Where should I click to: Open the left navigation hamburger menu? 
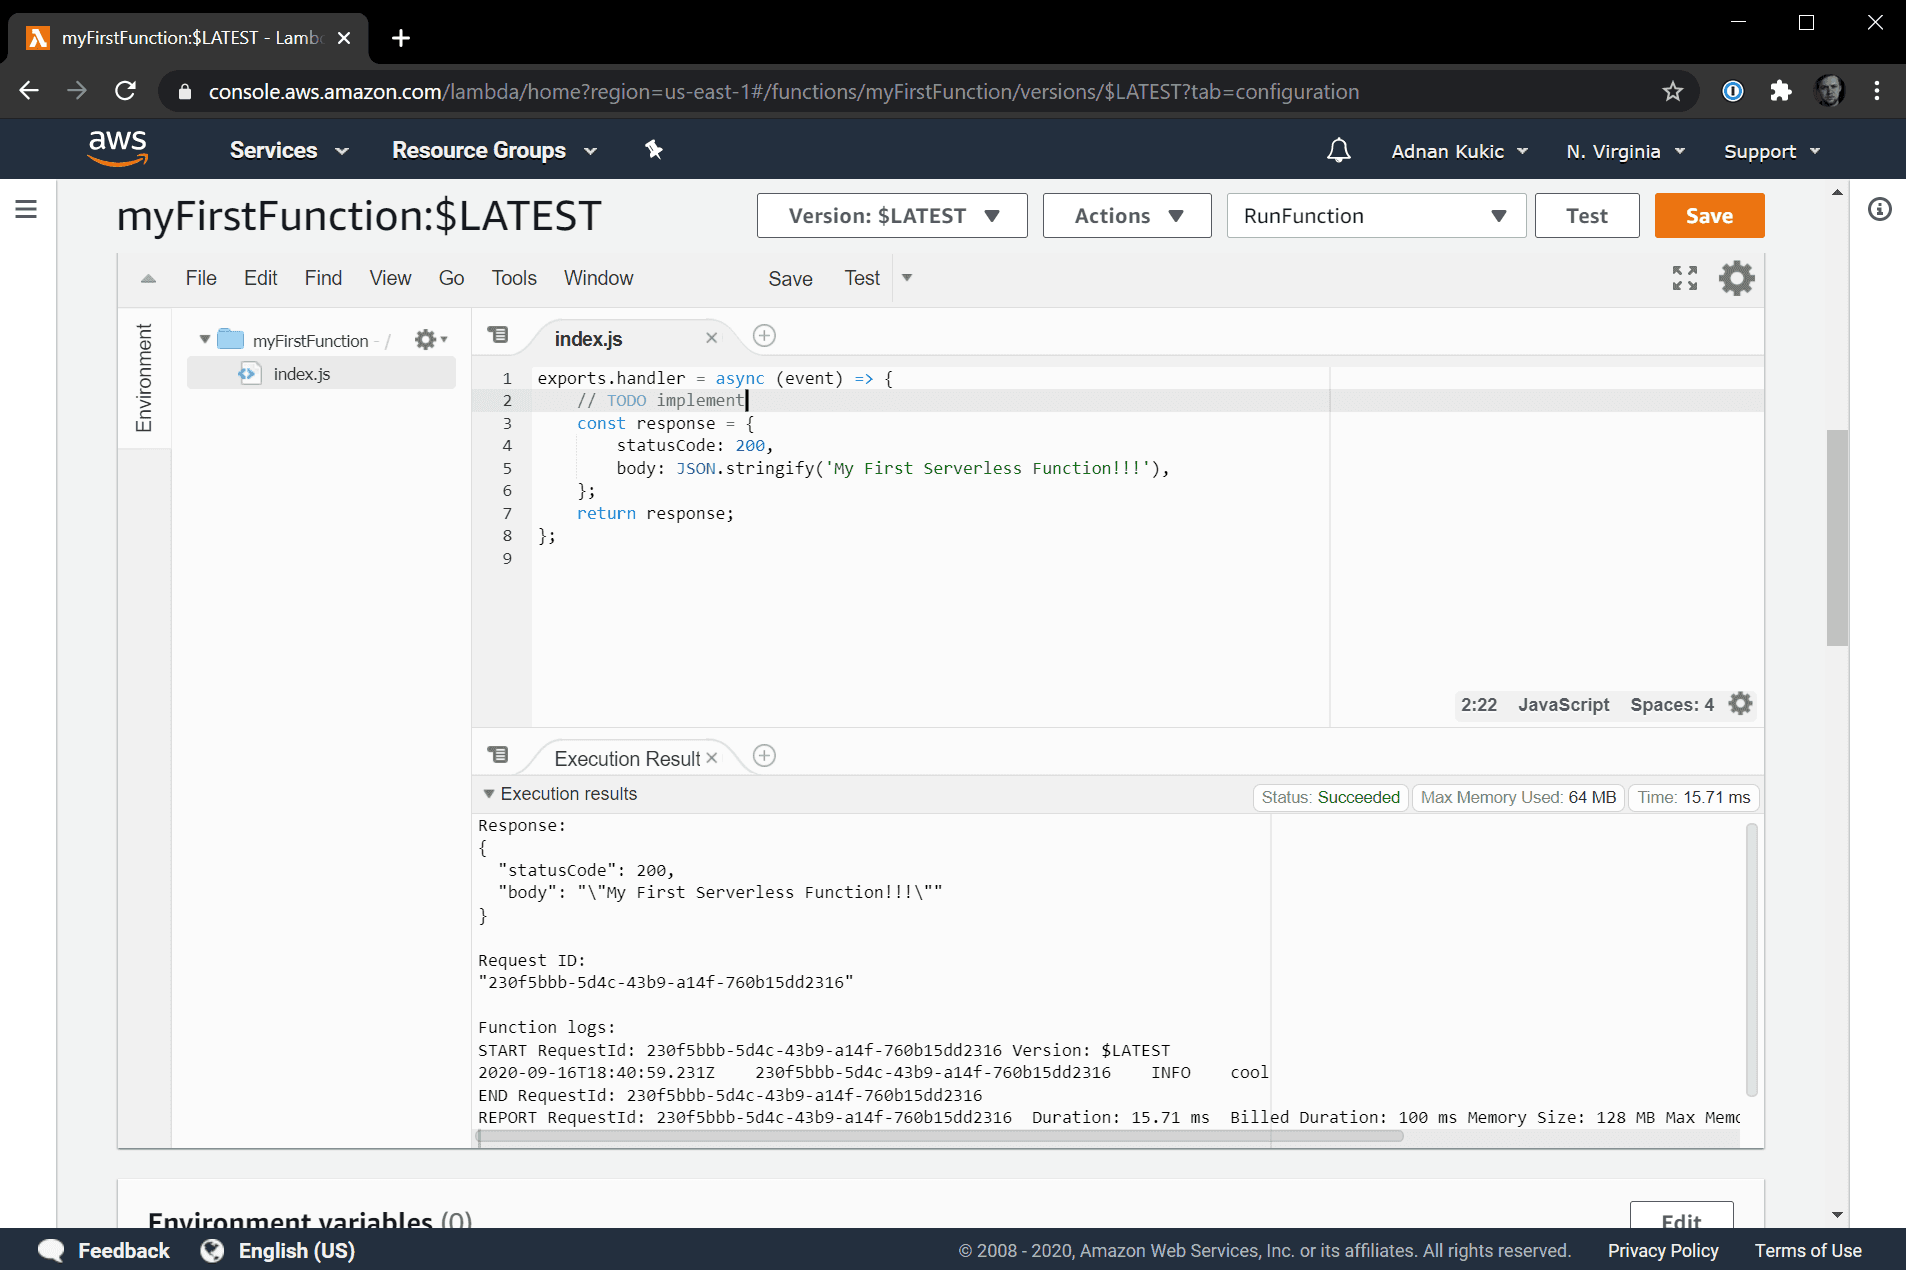pyautogui.click(x=27, y=209)
